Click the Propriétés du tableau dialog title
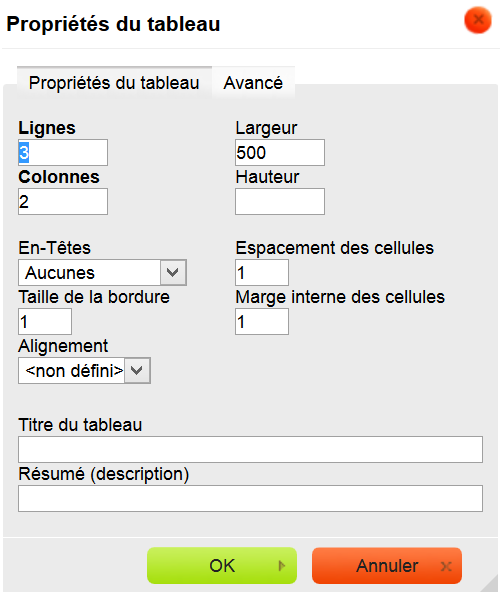The width and height of the screenshot is (502, 597). click(114, 24)
